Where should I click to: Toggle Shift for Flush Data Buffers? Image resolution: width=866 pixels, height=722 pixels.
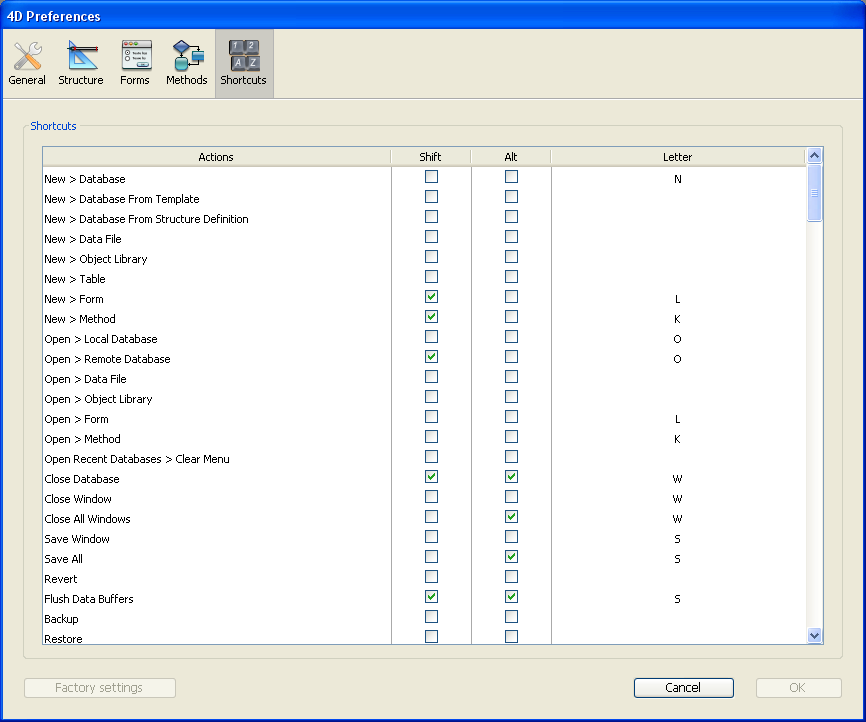[431, 597]
